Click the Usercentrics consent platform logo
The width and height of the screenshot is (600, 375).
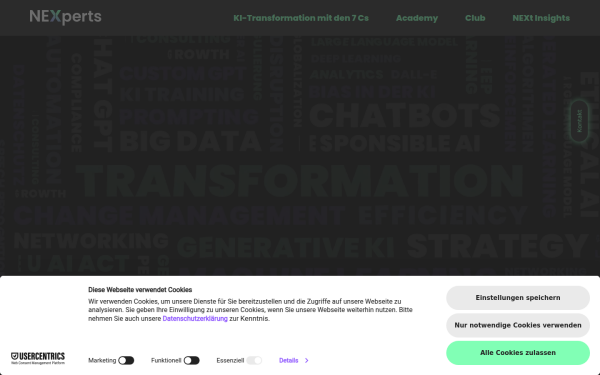click(x=38, y=358)
